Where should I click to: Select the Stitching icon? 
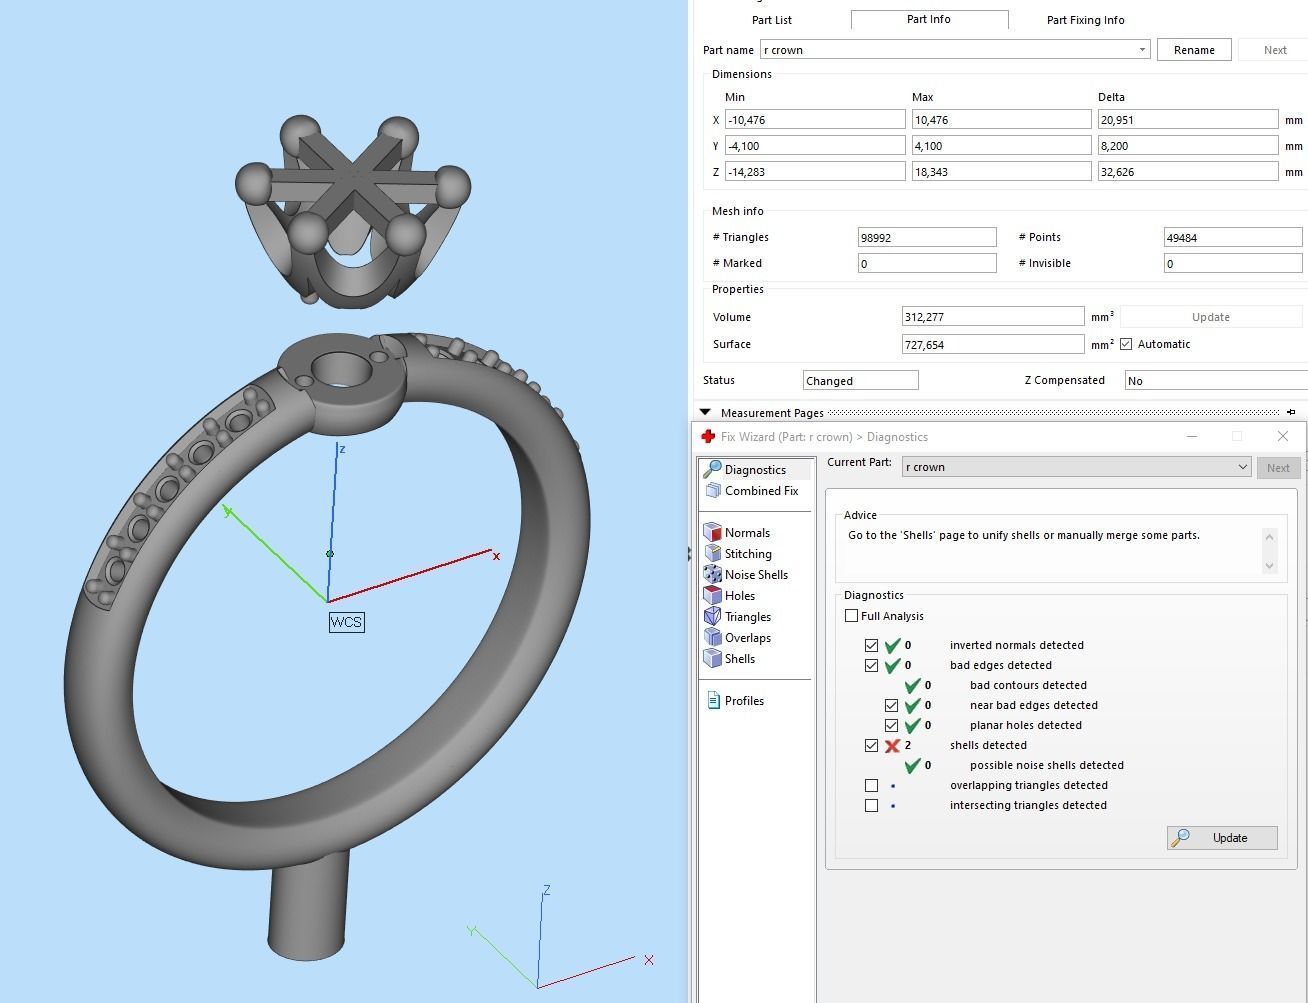tap(712, 553)
